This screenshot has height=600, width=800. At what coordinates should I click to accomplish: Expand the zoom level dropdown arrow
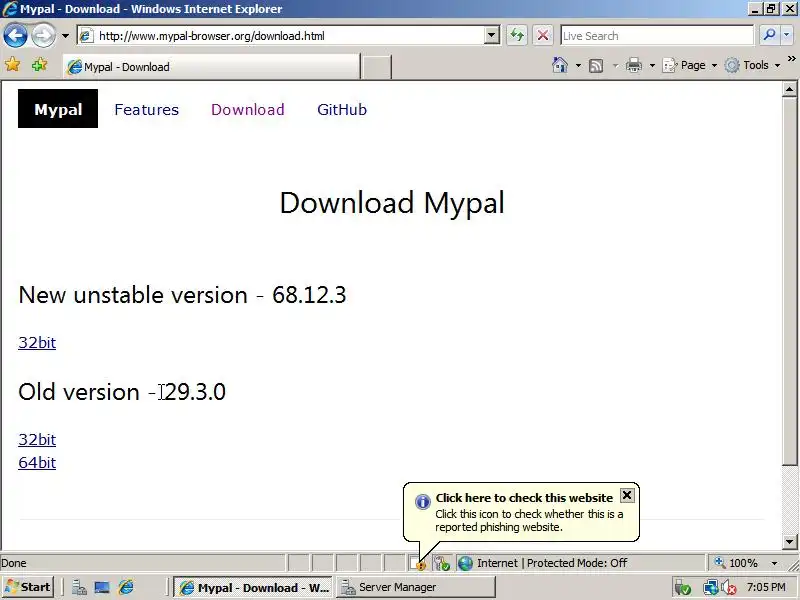pos(774,563)
